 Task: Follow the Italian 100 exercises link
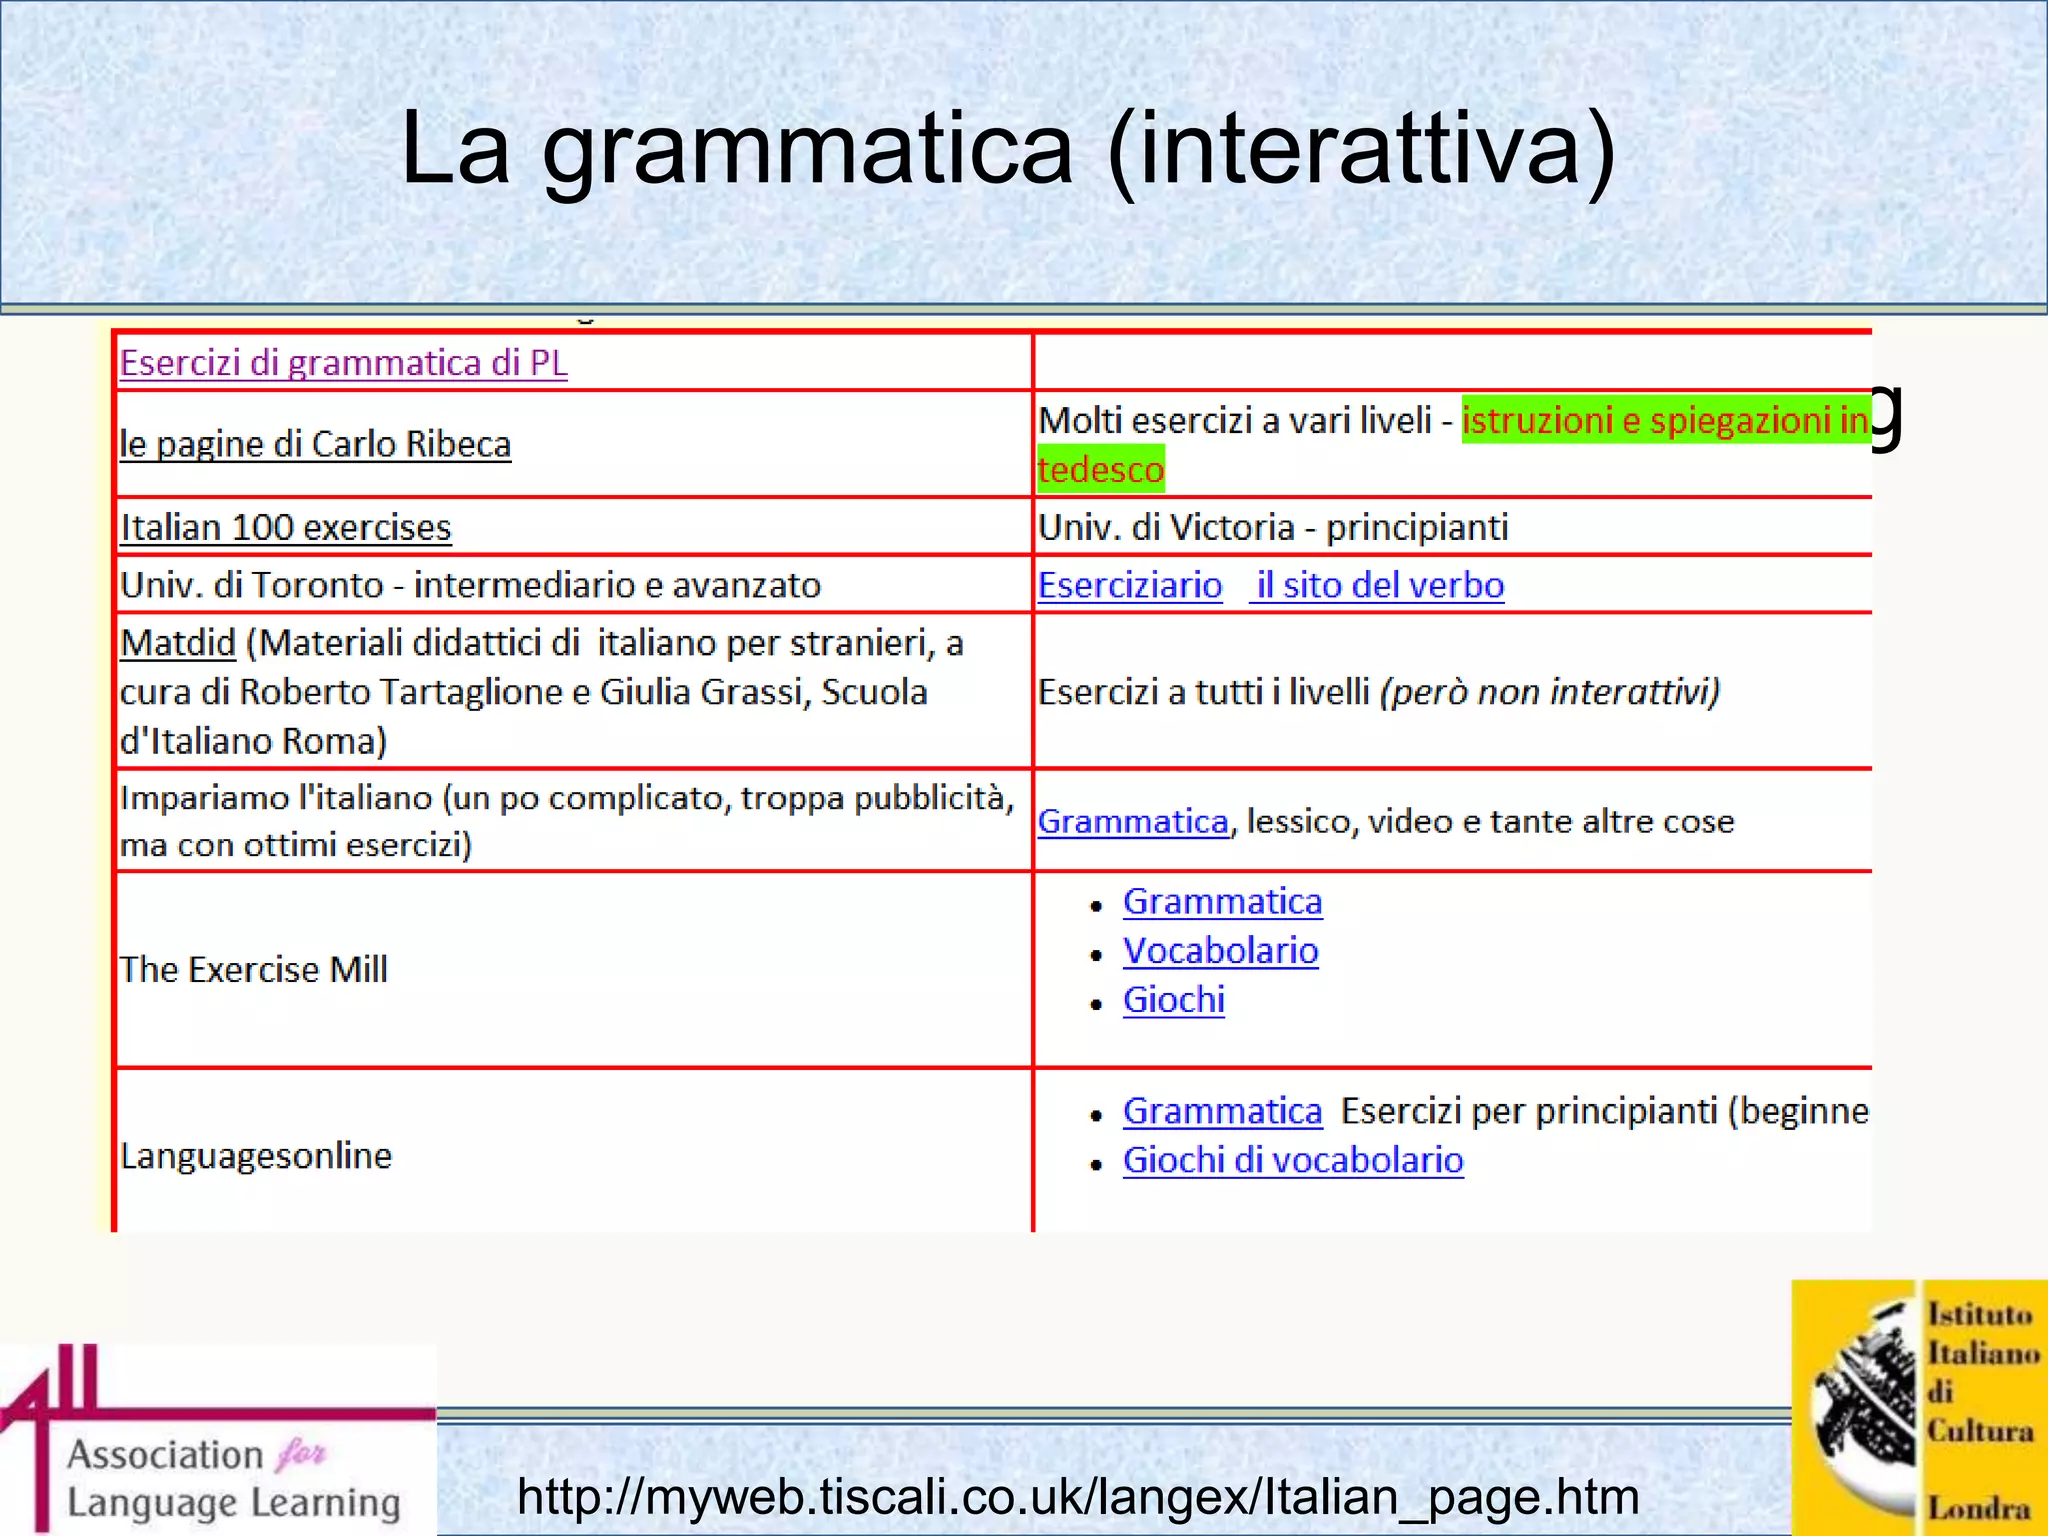click(x=285, y=527)
